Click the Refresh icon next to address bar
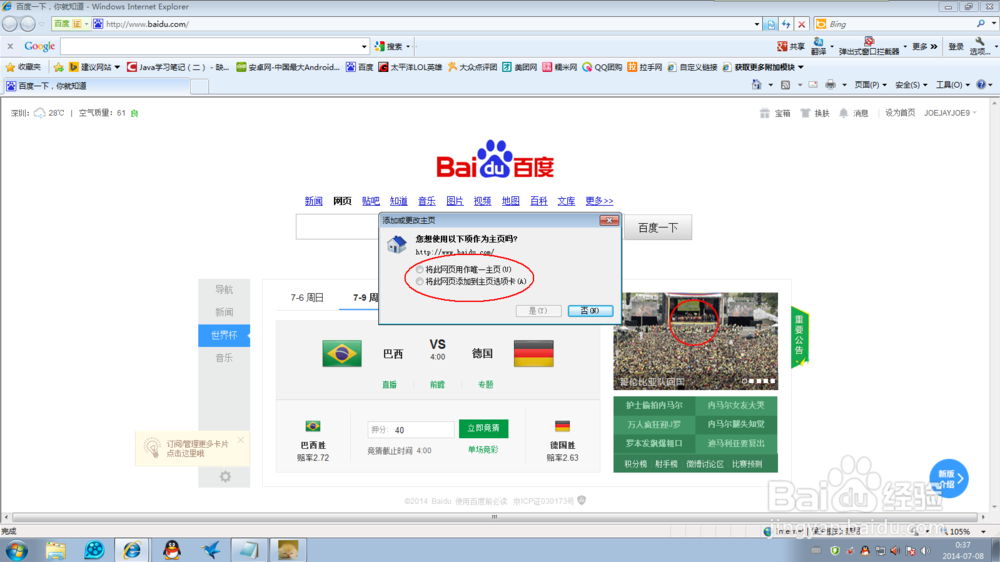This screenshot has width=1000, height=562. [x=786, y=24]
